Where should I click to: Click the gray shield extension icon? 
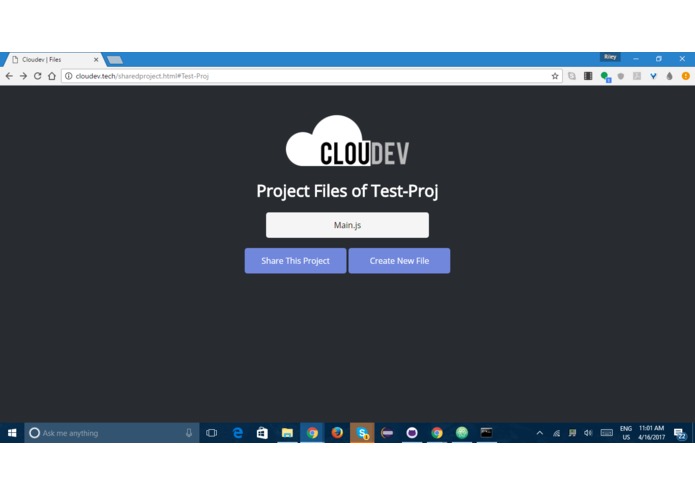[621, 76]
